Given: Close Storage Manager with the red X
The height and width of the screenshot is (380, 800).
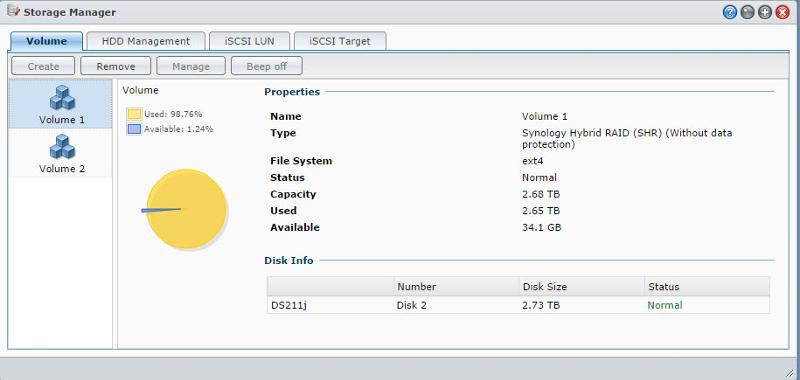Looking at the screenshot, I should tap(782, 12).
